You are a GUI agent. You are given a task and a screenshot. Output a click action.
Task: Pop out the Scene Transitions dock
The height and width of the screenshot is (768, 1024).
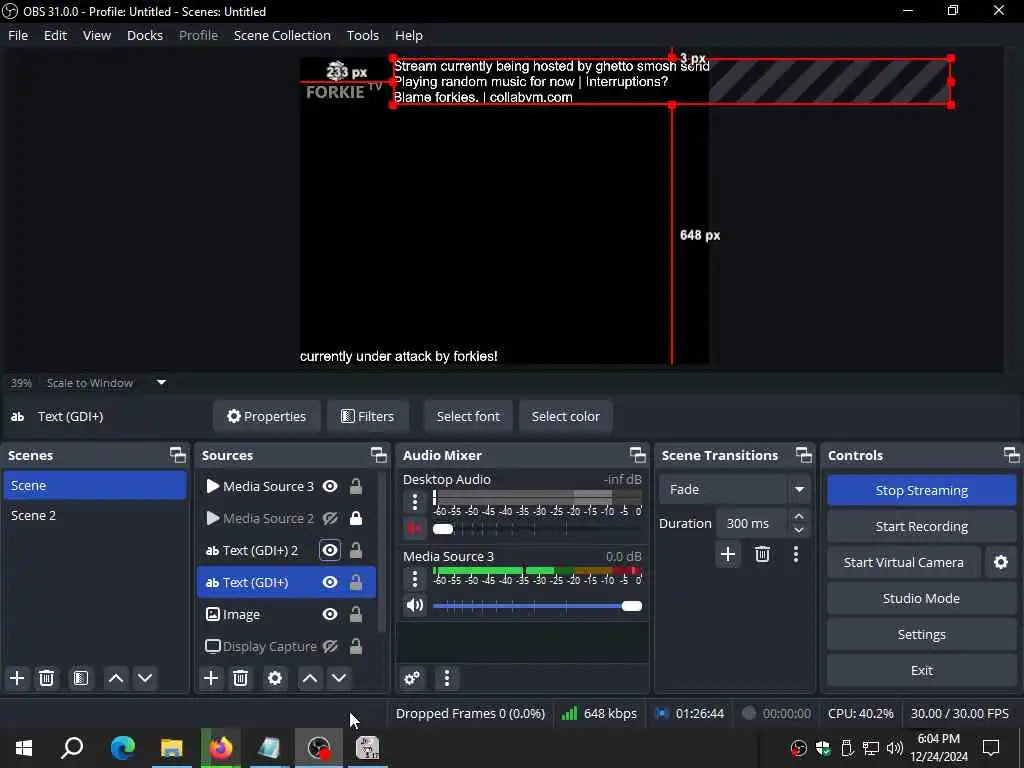804,455
